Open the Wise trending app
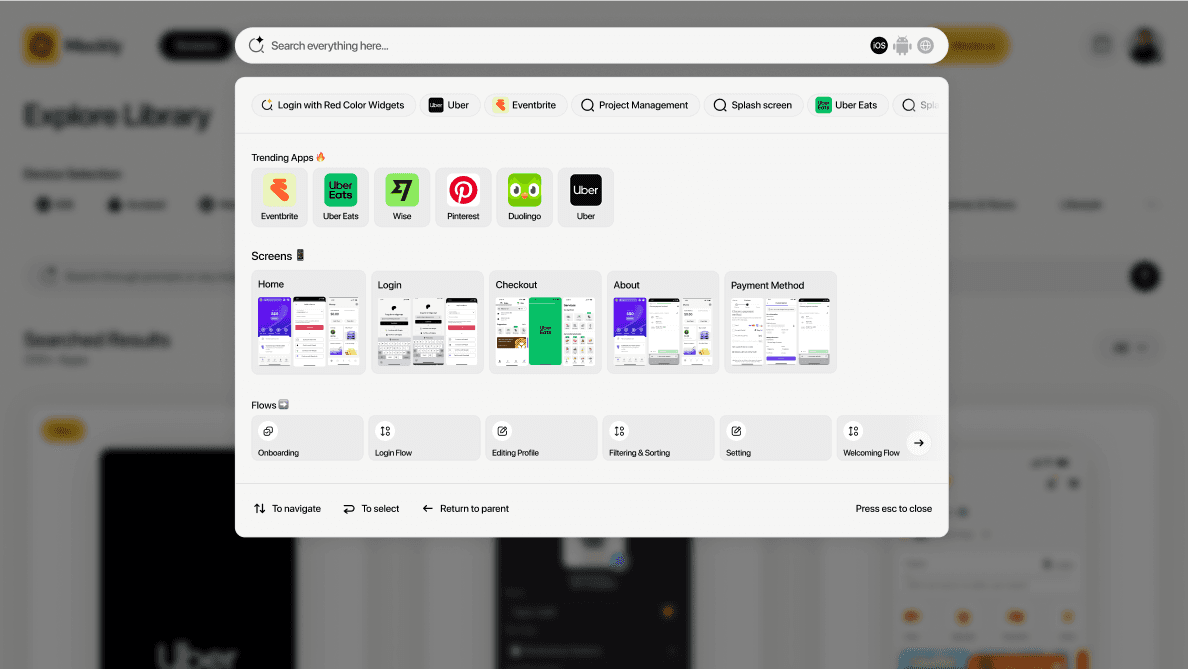Image resolution: width=1188 pixels, height=669 pixels. (x=402, y=197)
